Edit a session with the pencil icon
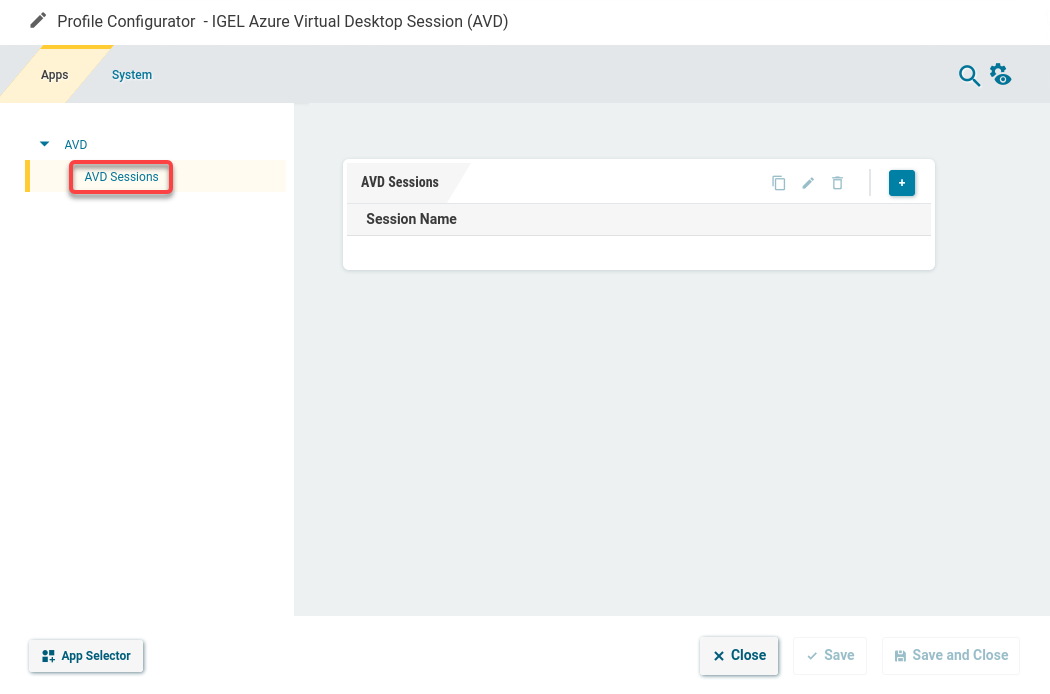This screenshot has width=1050, height=694. pyautogui.click(x=808, y=183)
